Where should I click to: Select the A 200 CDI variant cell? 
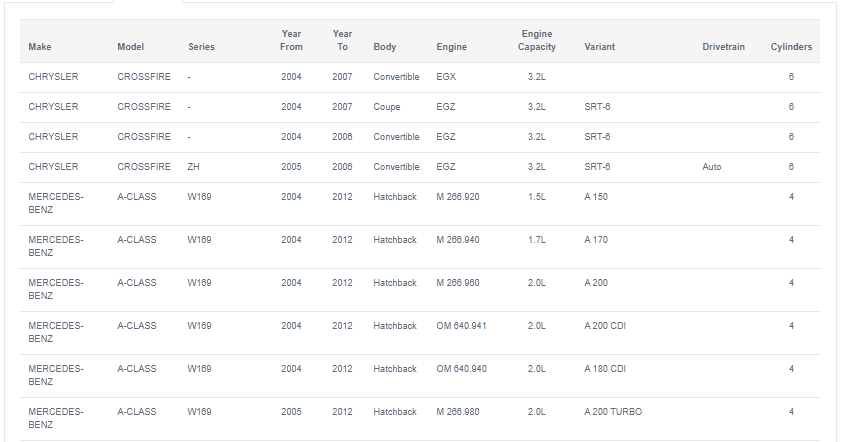pyautogui.click(x=605, y=326)
